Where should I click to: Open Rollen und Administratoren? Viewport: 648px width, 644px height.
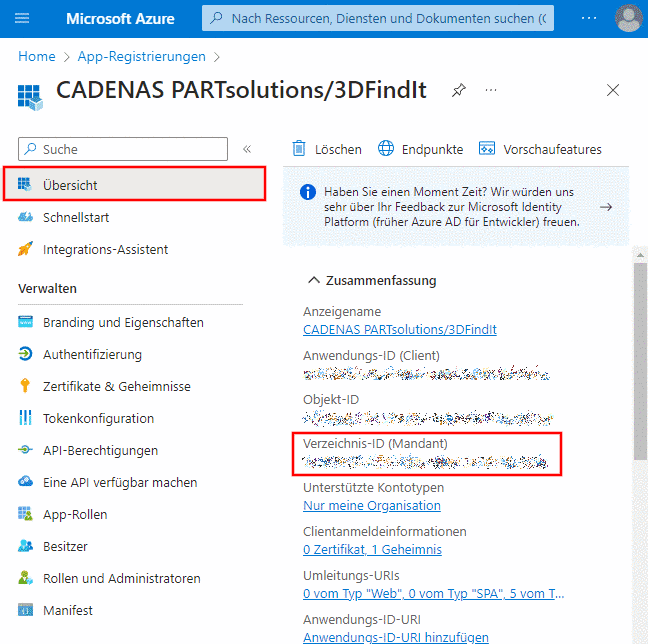[122, 578]
